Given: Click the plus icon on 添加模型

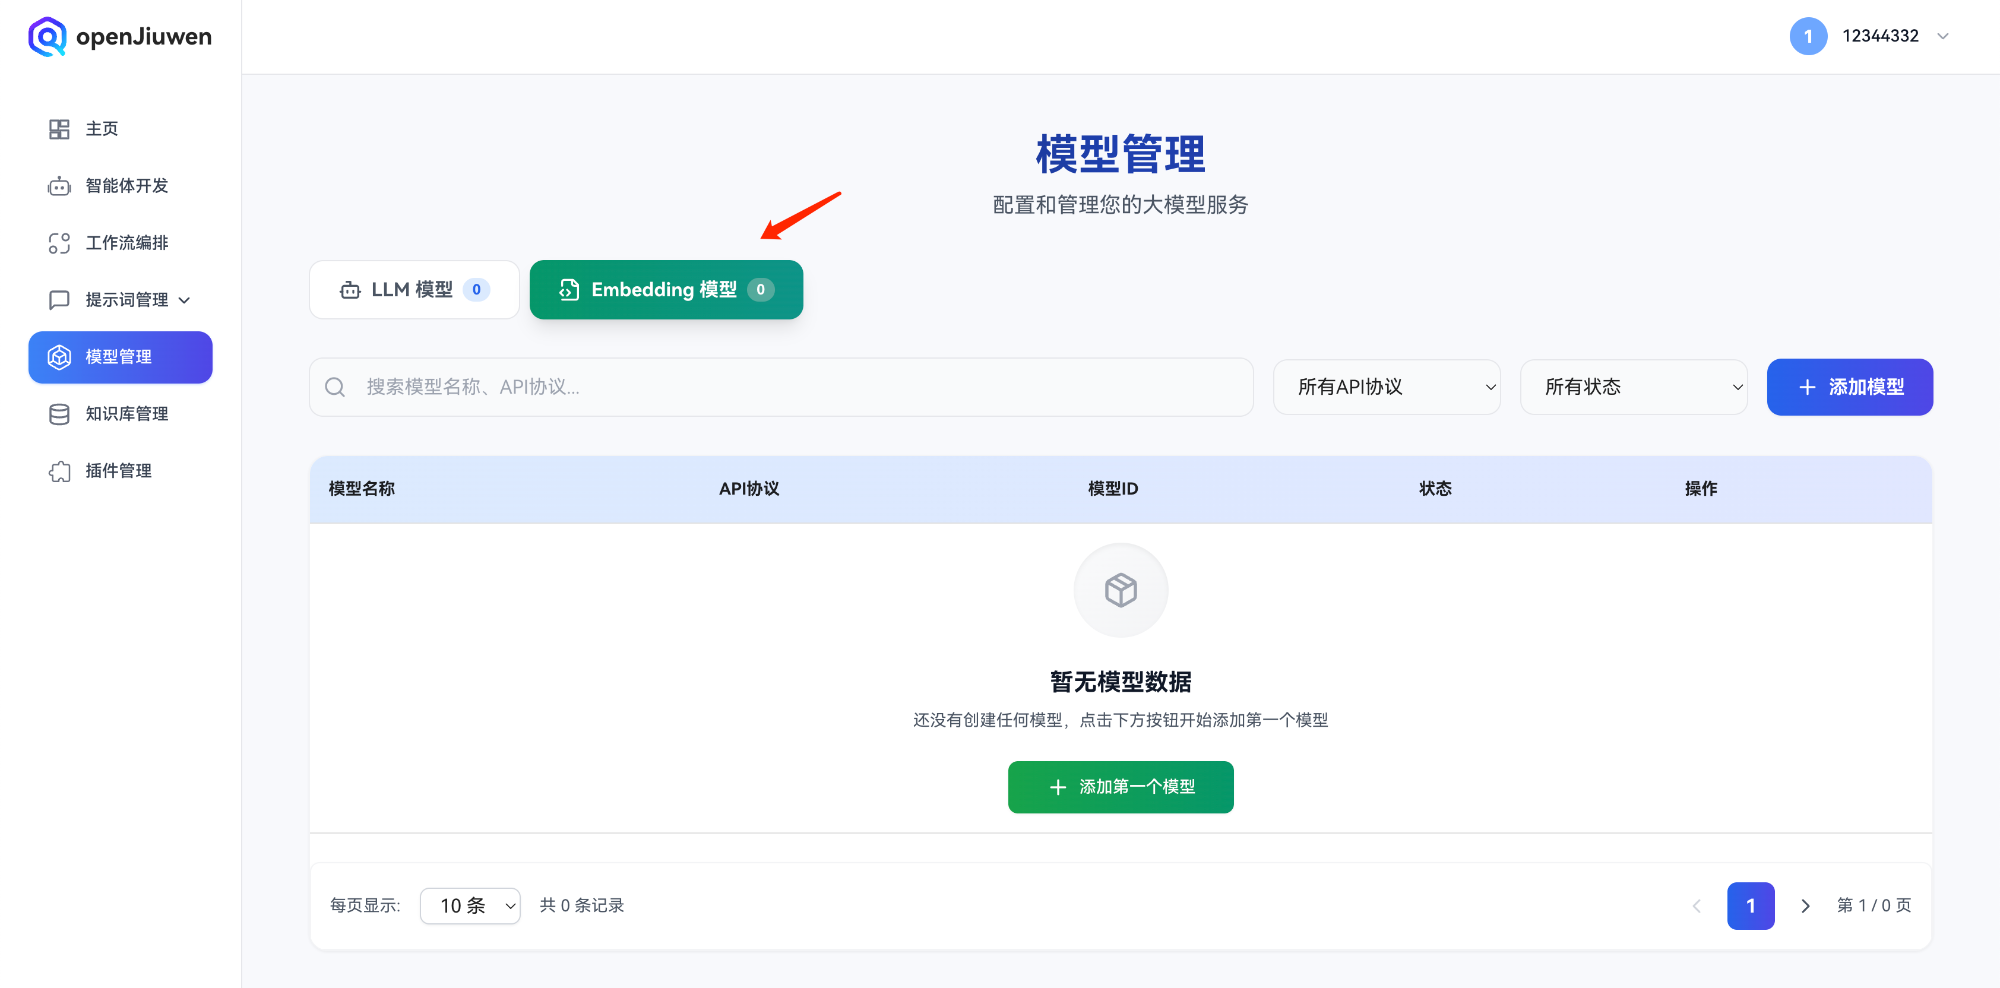Looking at the screenshot, I should 1807,387.
